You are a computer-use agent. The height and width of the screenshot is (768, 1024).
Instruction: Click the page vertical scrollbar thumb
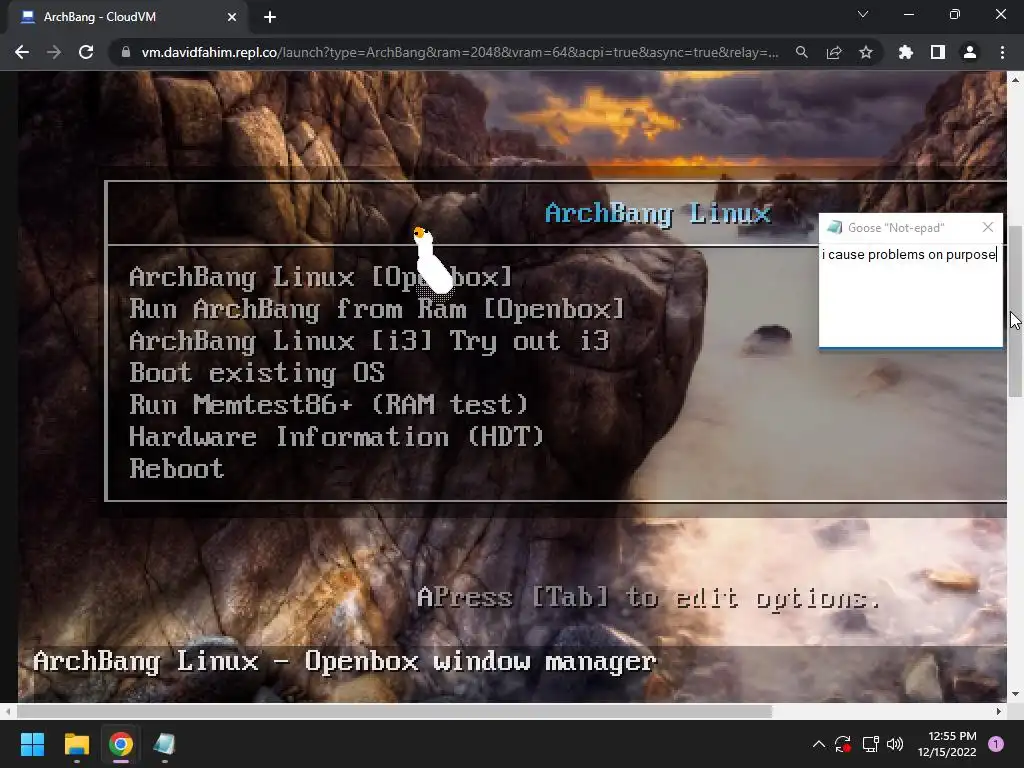(1015, 312)
